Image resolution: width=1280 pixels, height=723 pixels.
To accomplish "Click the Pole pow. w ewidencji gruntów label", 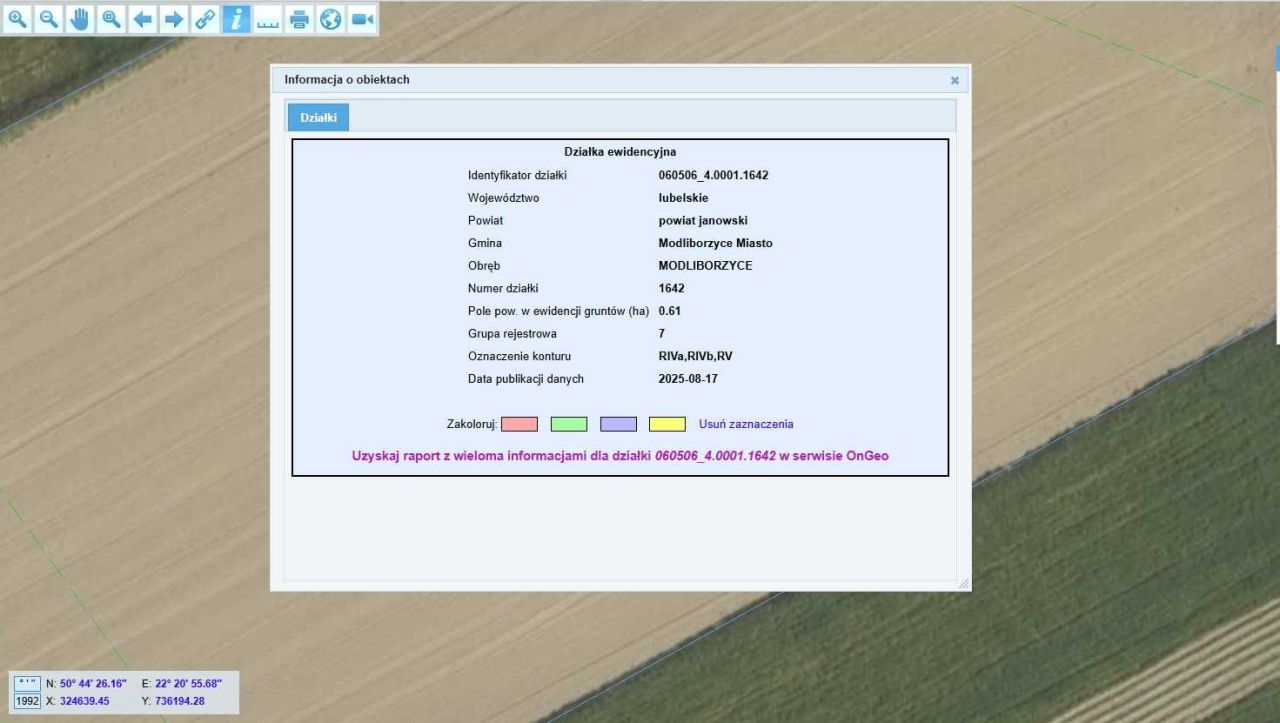I will click(559, 311).
